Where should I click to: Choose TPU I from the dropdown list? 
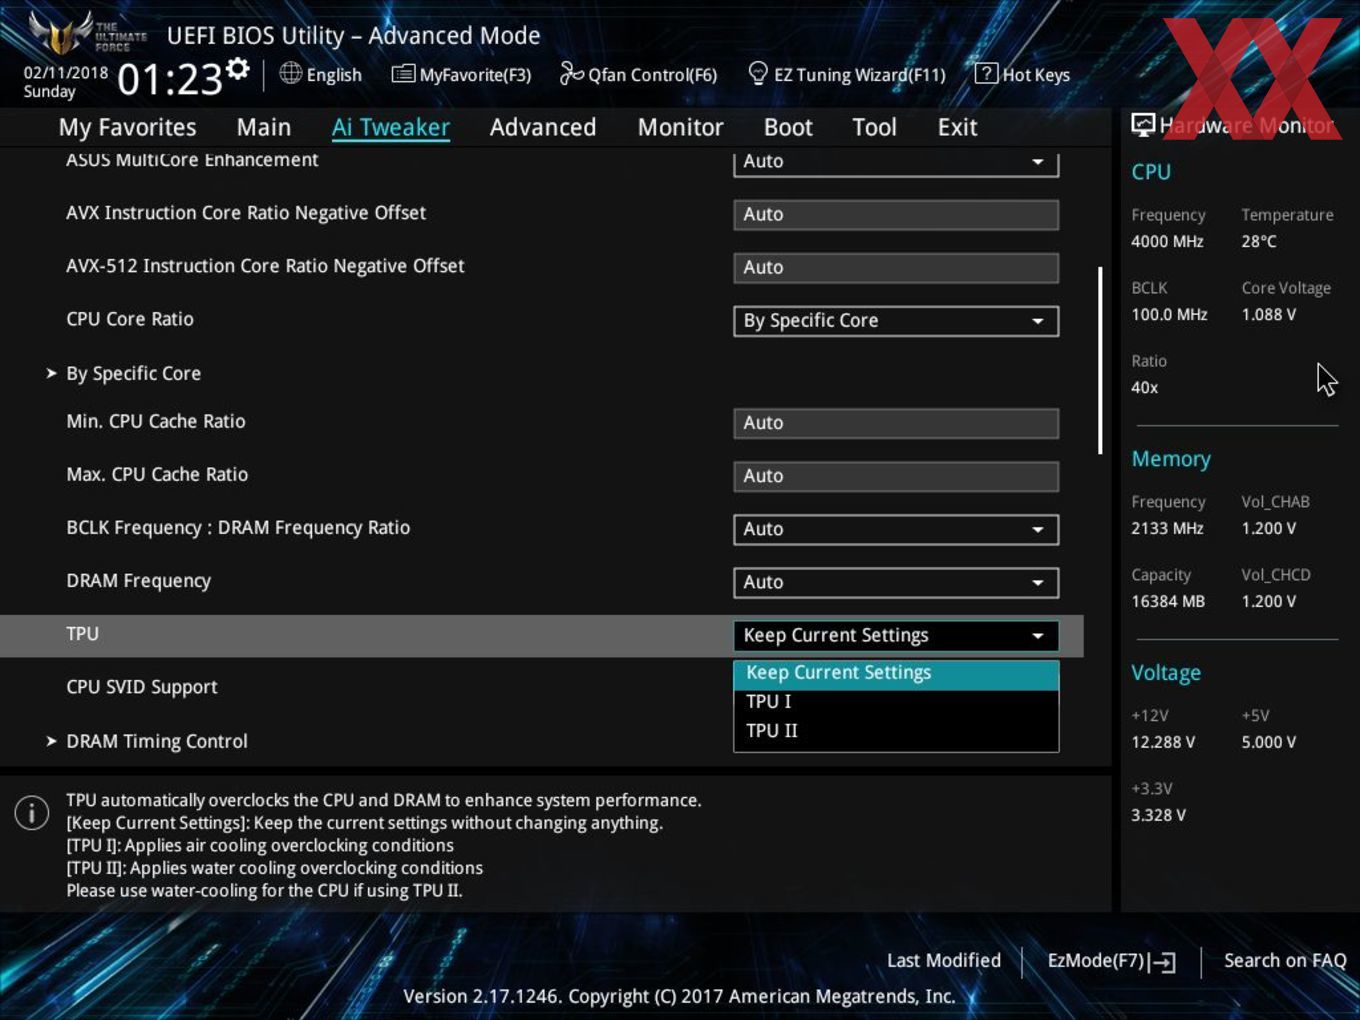[896, 702]
